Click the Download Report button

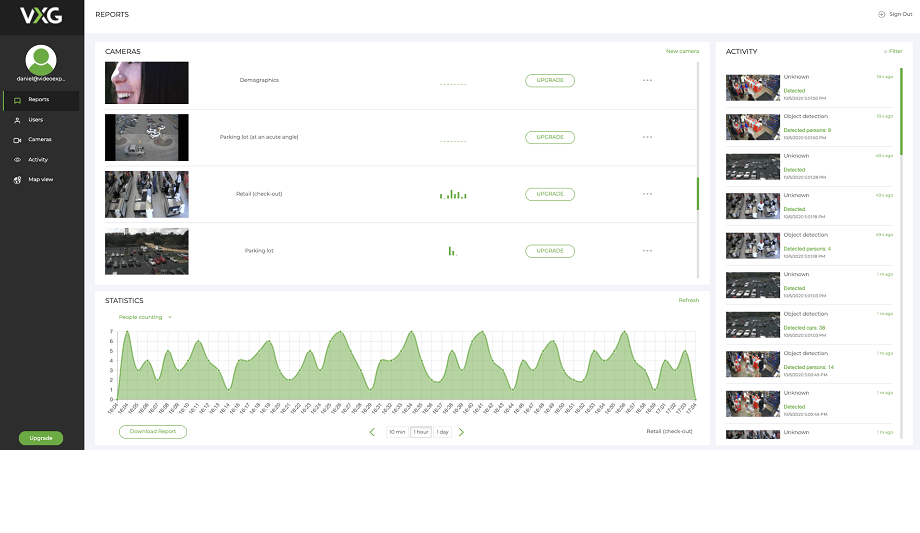click(x=153, y=432)
